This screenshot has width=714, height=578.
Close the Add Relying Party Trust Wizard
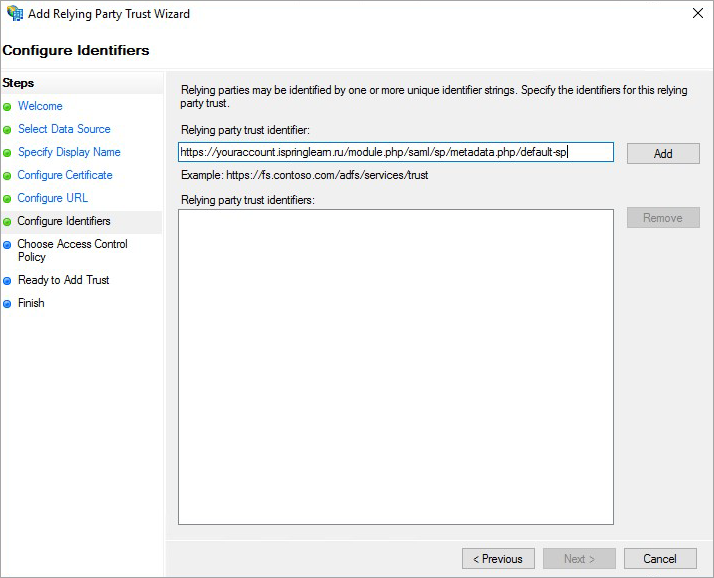[698, 13]
